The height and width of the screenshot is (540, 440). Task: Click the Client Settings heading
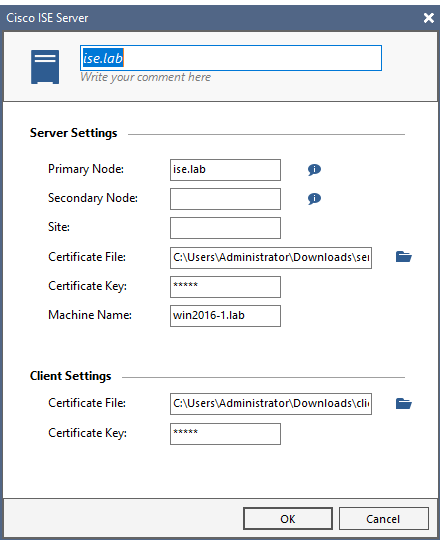coord(71,376)
